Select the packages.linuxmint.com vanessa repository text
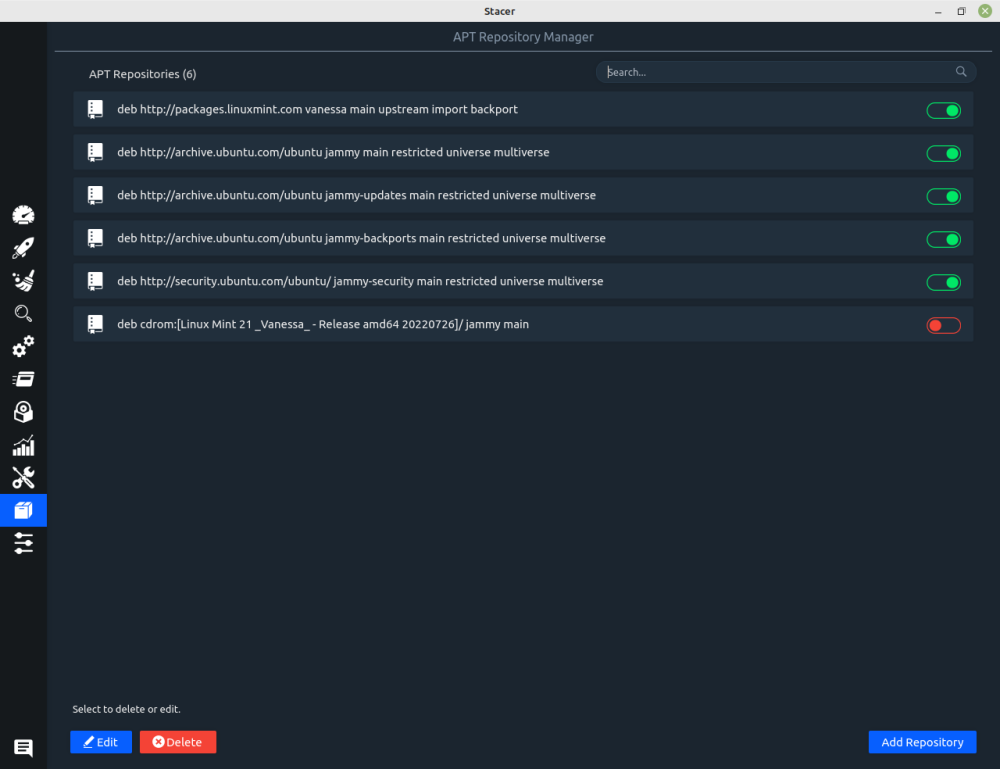The height and width of the screenshot is (769, 1000). (x=317, y=109)
